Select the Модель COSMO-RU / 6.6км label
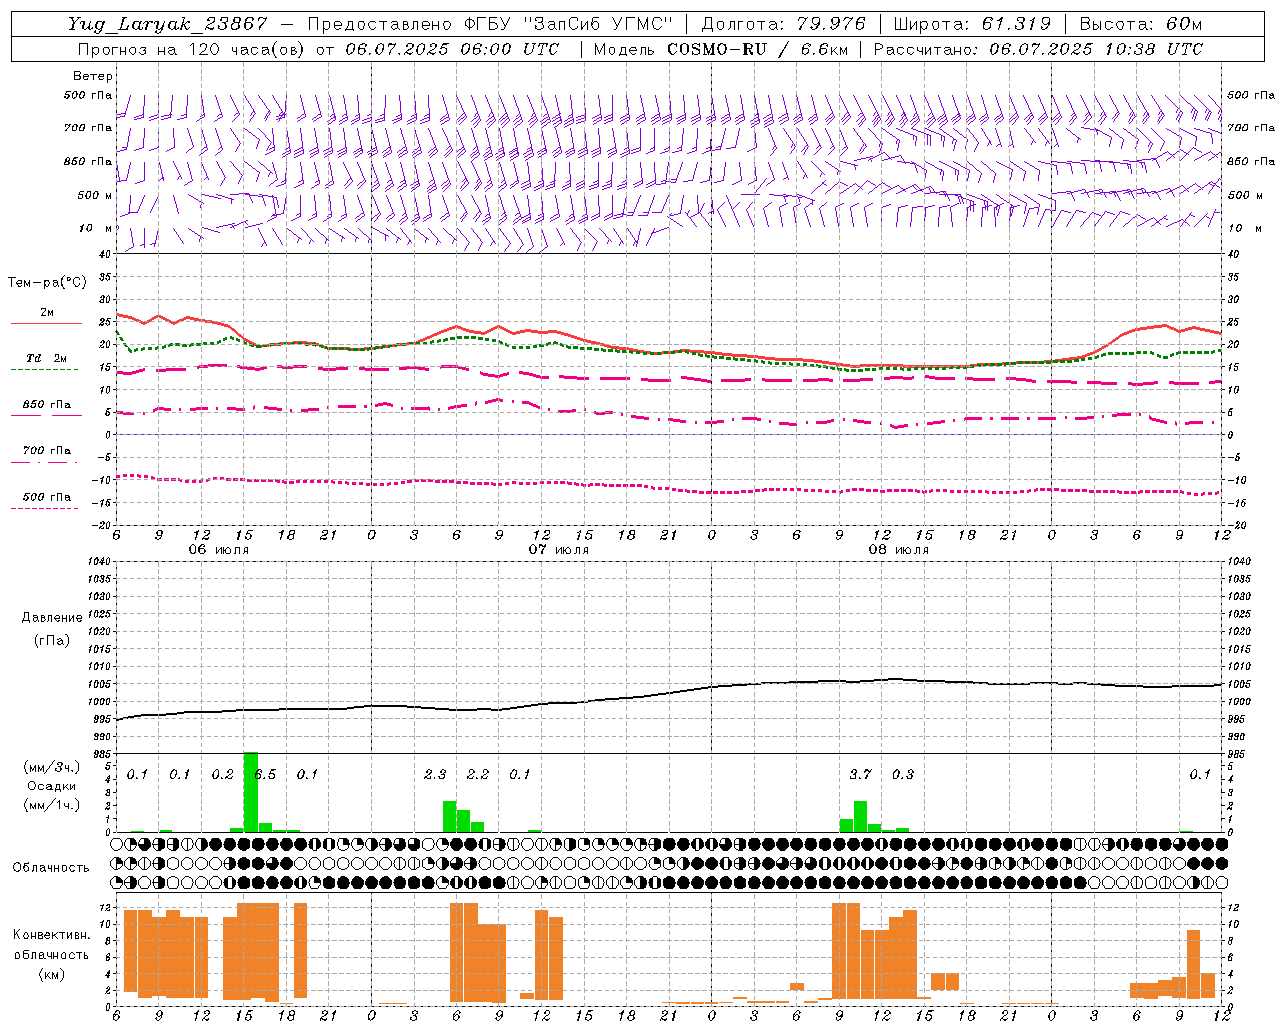 721,49
